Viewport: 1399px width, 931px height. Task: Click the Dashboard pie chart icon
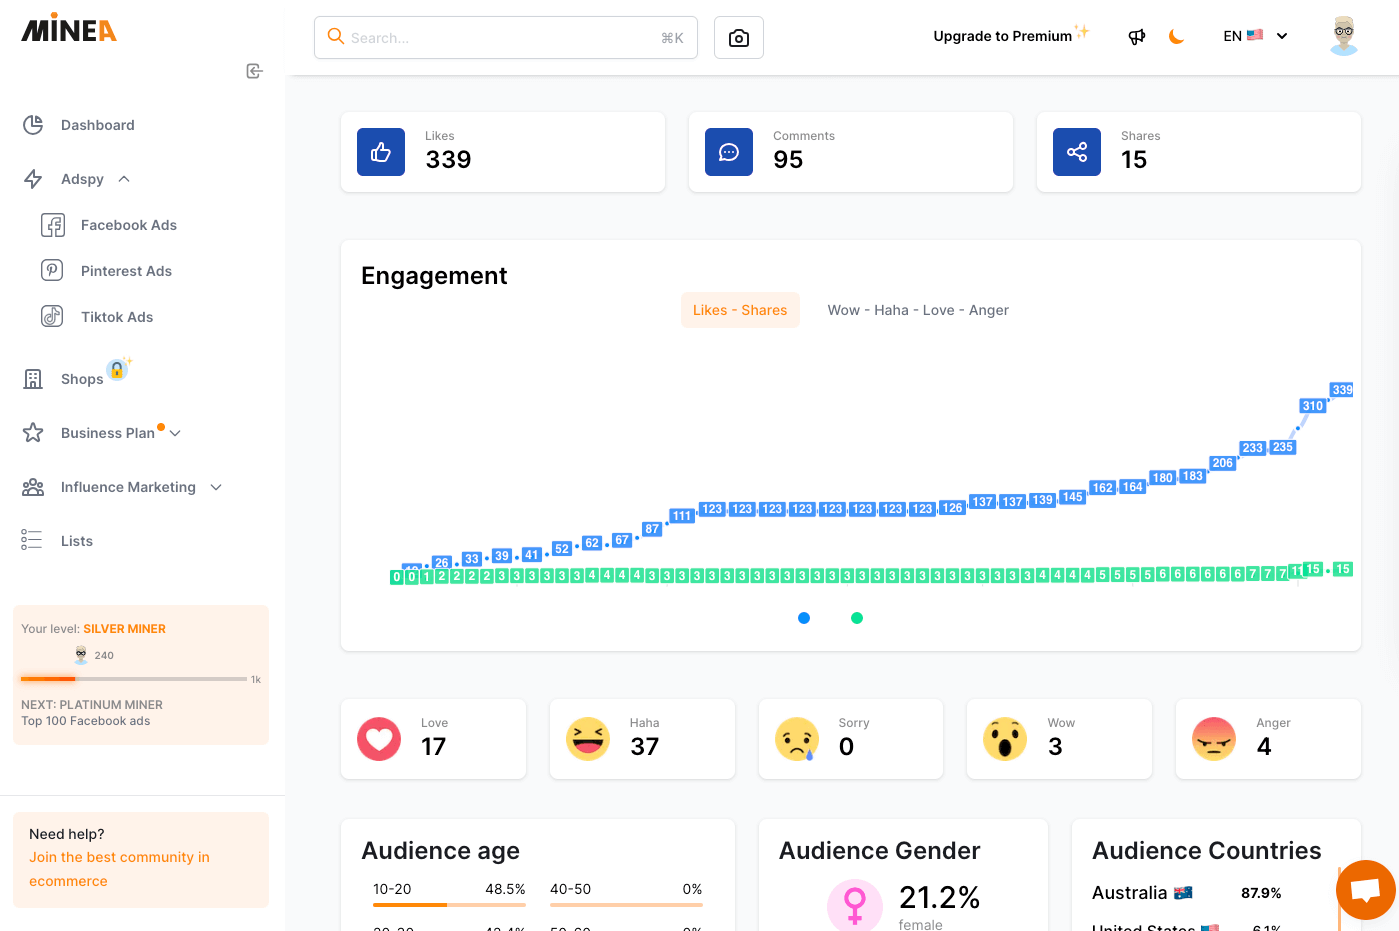coord(33,124)
